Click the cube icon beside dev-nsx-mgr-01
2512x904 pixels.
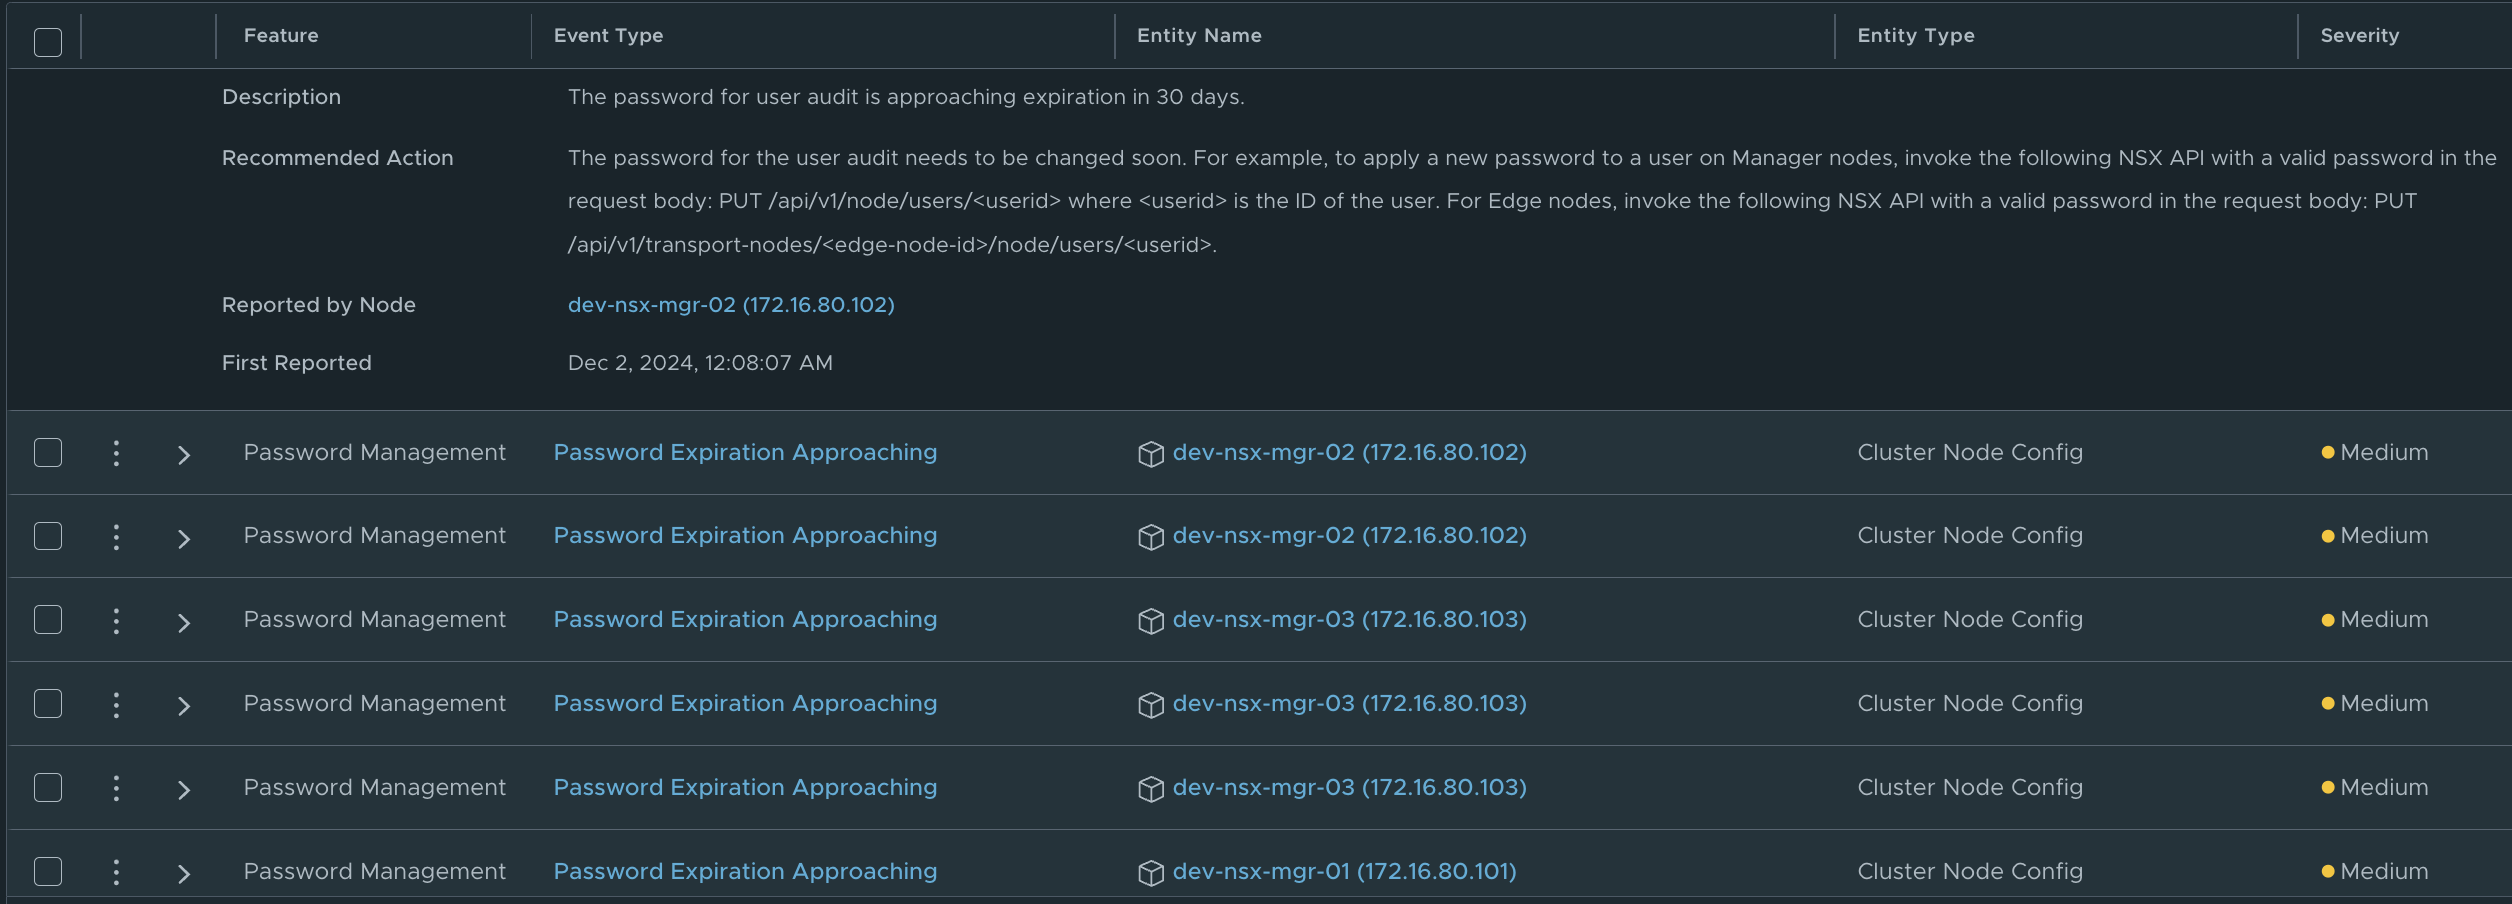coord(1150,873)
